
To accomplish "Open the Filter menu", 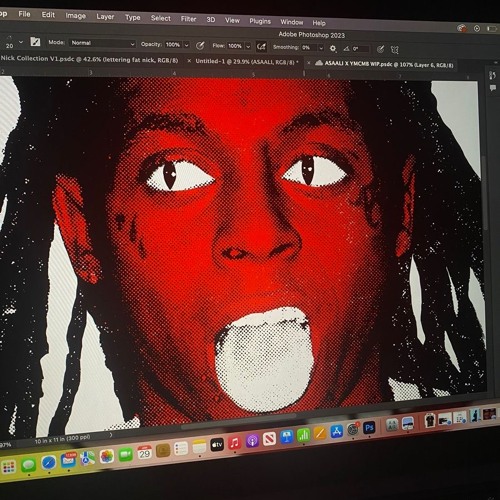I will click(x=188, y=19).
